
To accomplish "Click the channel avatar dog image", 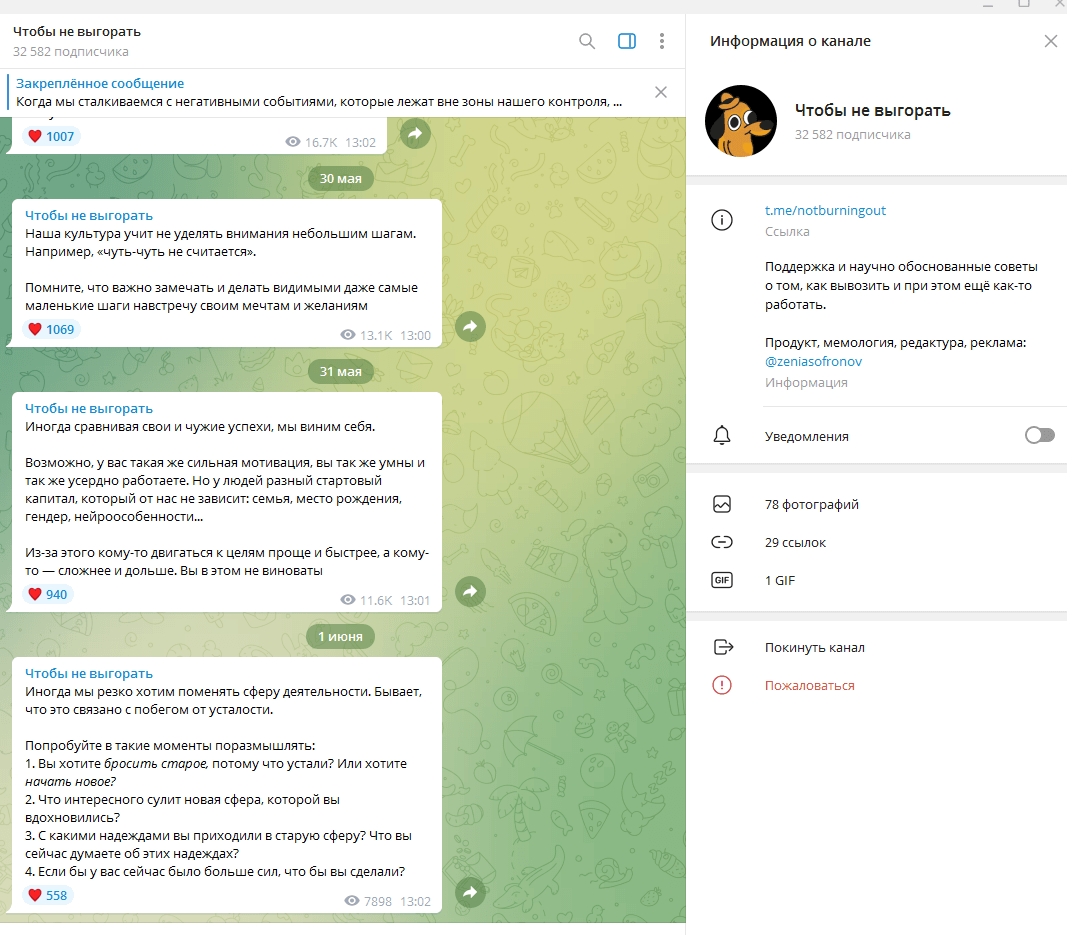I will point(741,121).
